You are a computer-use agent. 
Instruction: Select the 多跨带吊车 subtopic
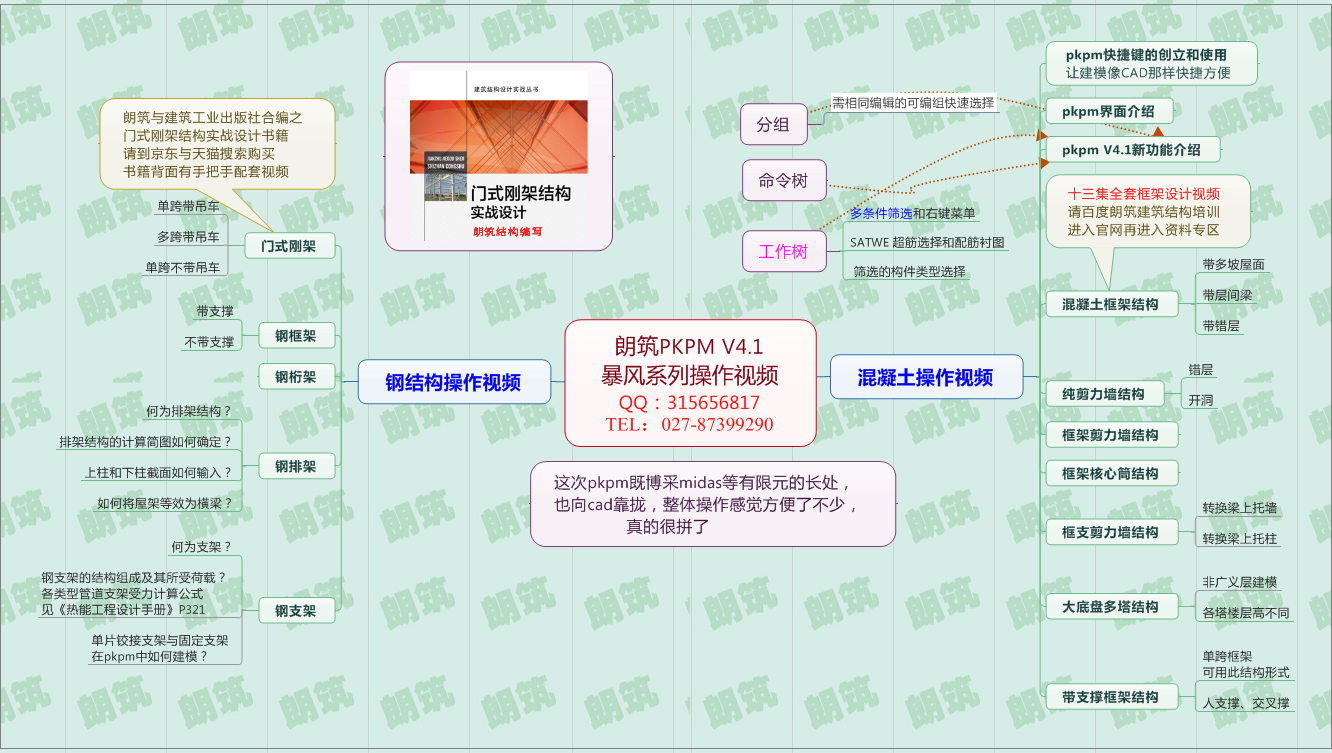click(x=188, y=237)
